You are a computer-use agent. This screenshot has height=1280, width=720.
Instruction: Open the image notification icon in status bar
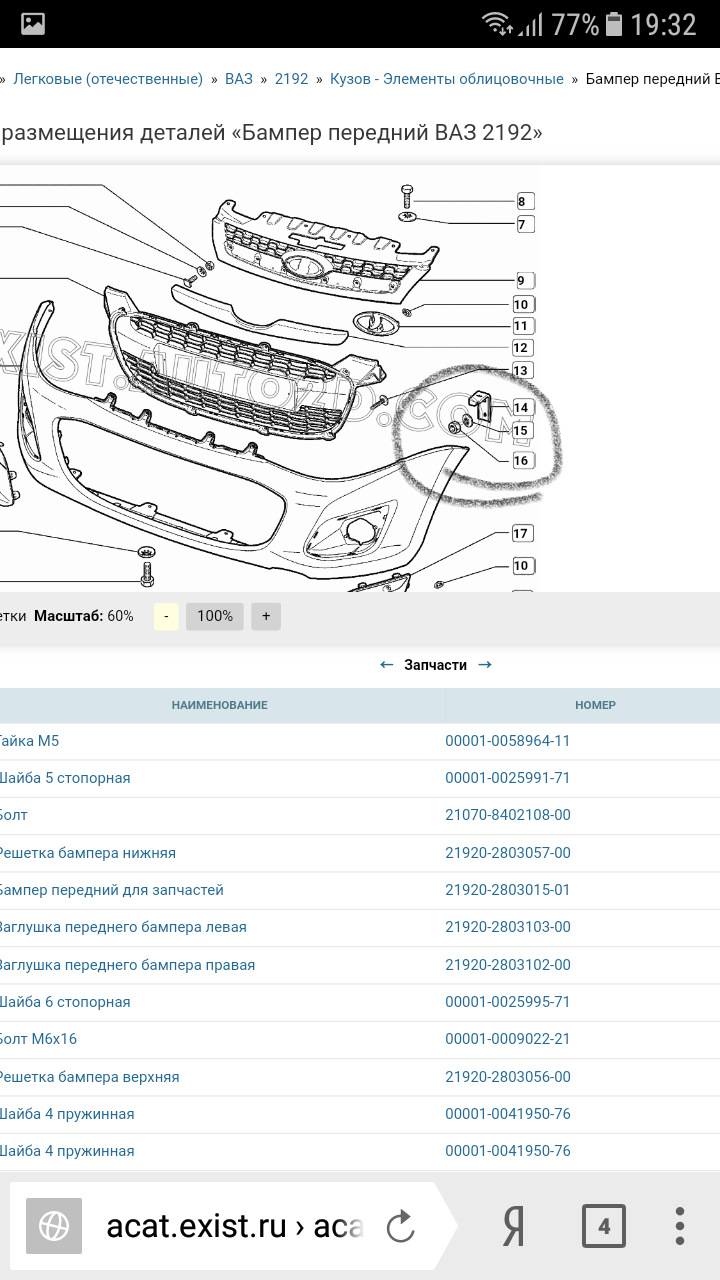(x=33, y=24)
